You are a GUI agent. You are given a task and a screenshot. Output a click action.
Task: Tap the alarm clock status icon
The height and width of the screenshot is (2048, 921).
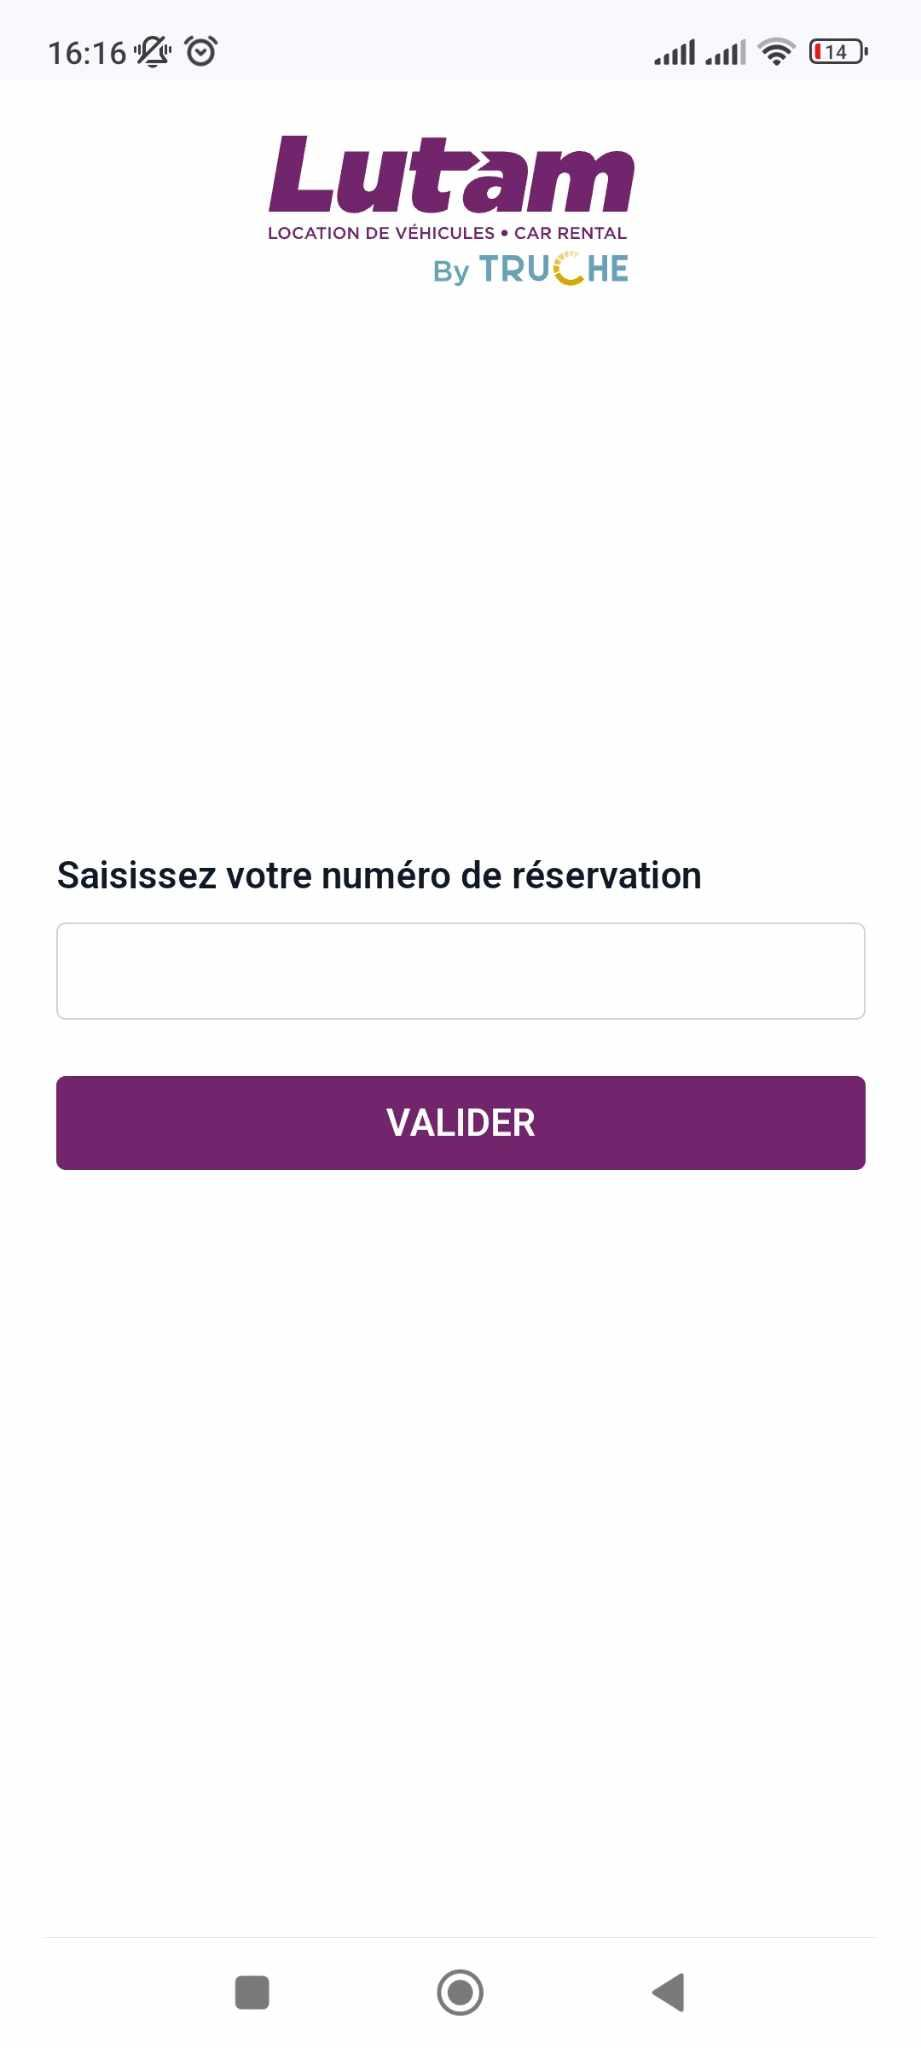pos(202,51)
